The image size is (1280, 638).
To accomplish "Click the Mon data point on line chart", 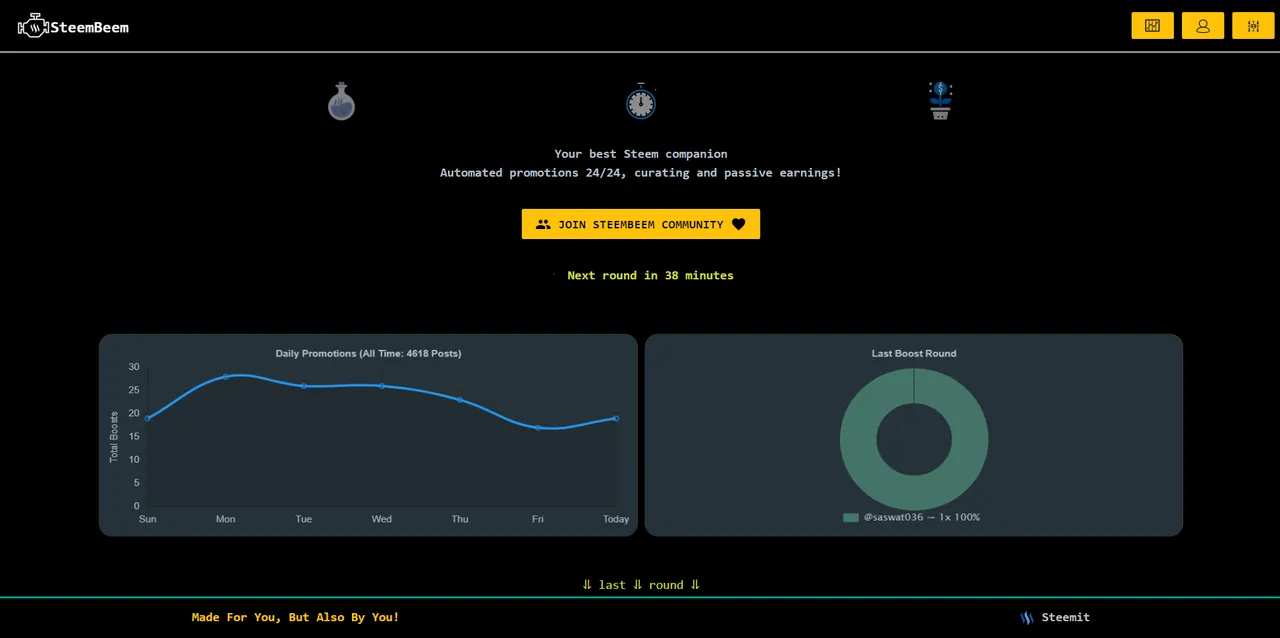I will [x=226, y=376].
